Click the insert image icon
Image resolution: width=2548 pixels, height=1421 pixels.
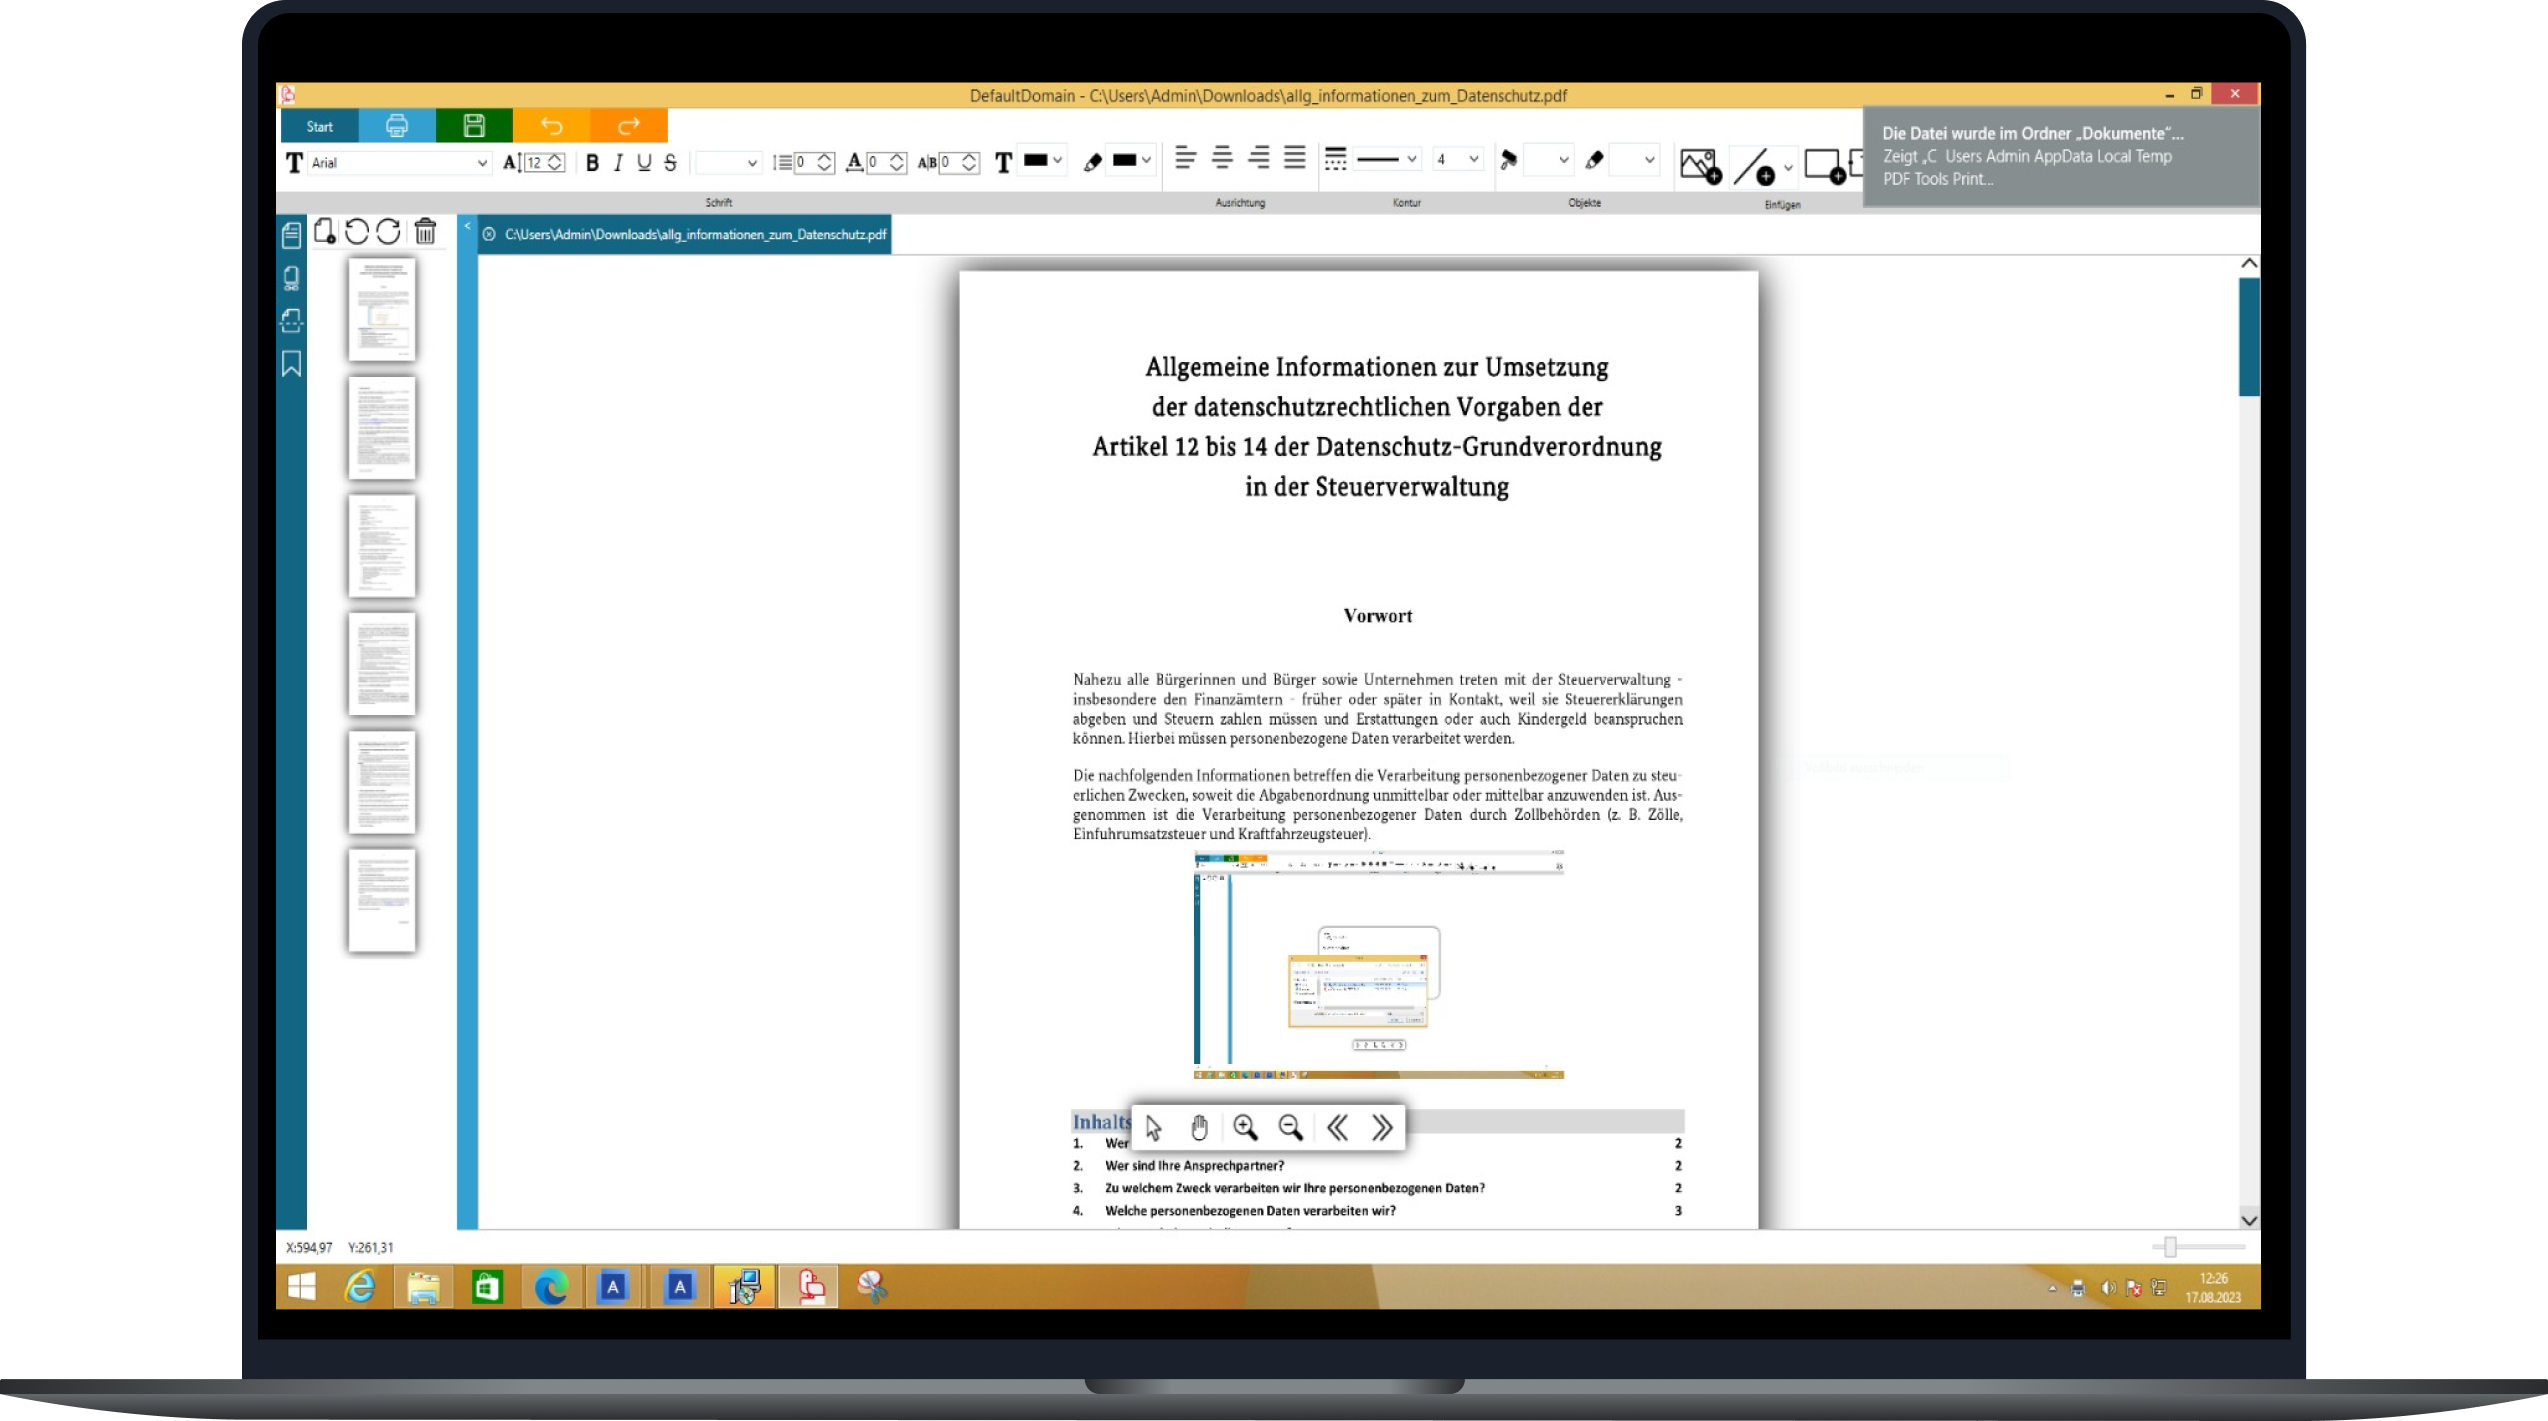click(1700, 165)
